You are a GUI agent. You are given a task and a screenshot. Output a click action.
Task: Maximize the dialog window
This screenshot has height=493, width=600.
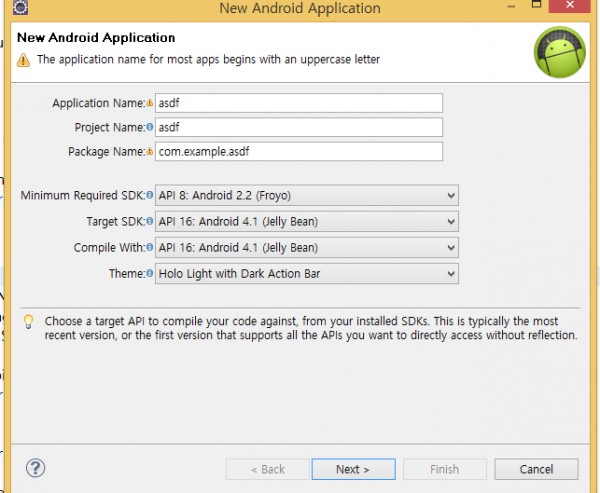536,4
